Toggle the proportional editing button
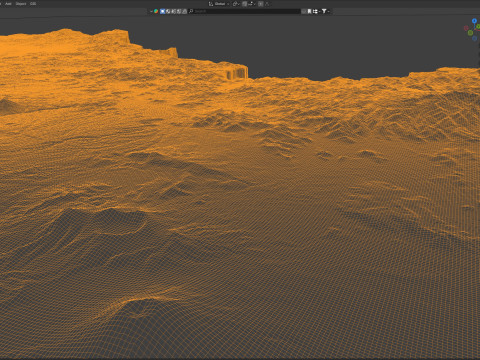The image size is (480, 360). point(261,4)
